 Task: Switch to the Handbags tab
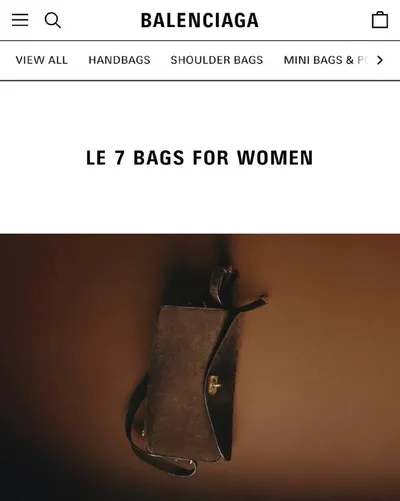119,60
